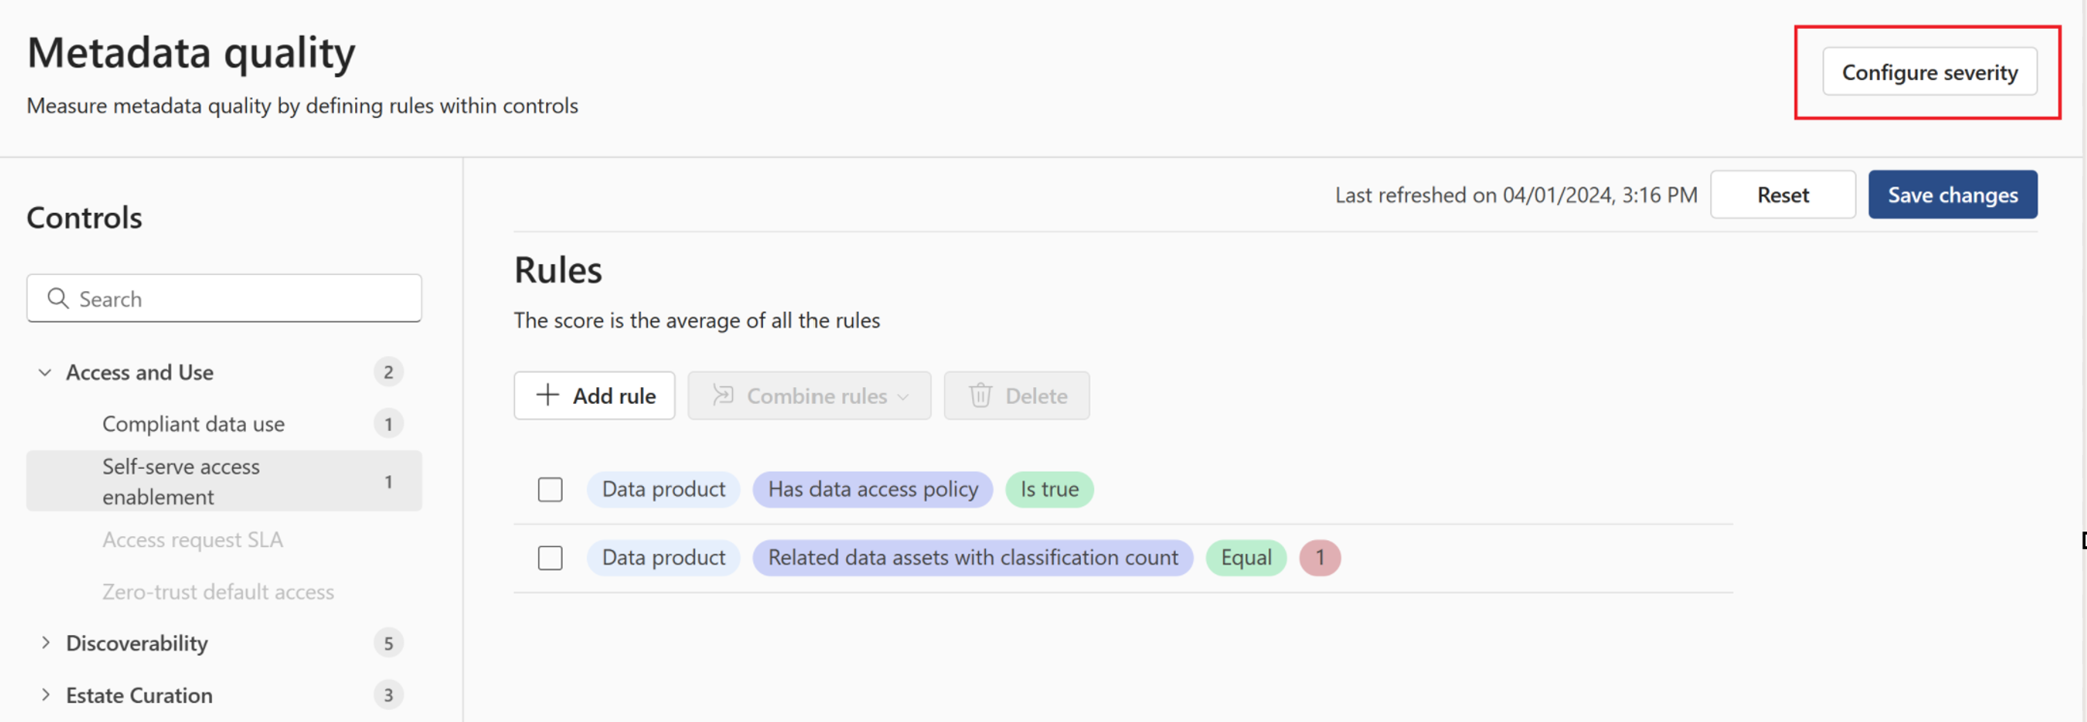2087x722 pixels.
Task: Tick the checkbox for classification count rule
Action: [550, 557]
